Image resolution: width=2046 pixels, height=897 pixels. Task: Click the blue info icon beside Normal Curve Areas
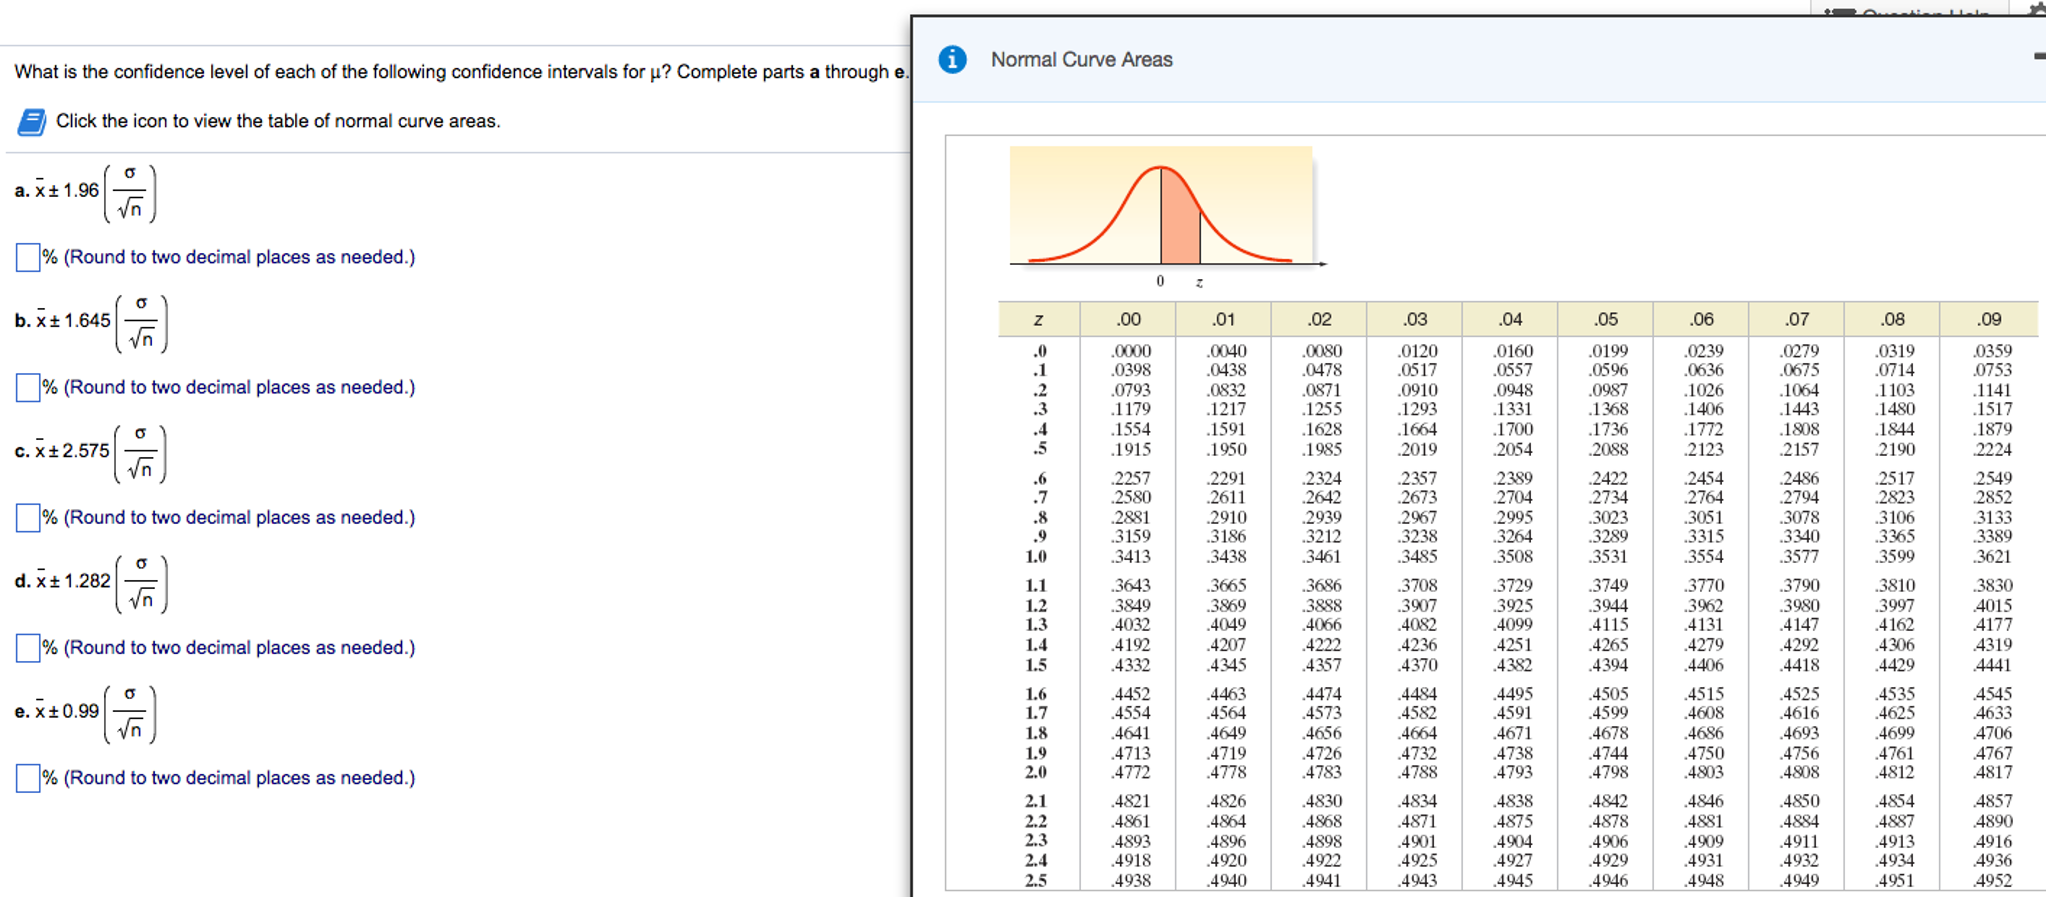952,60
